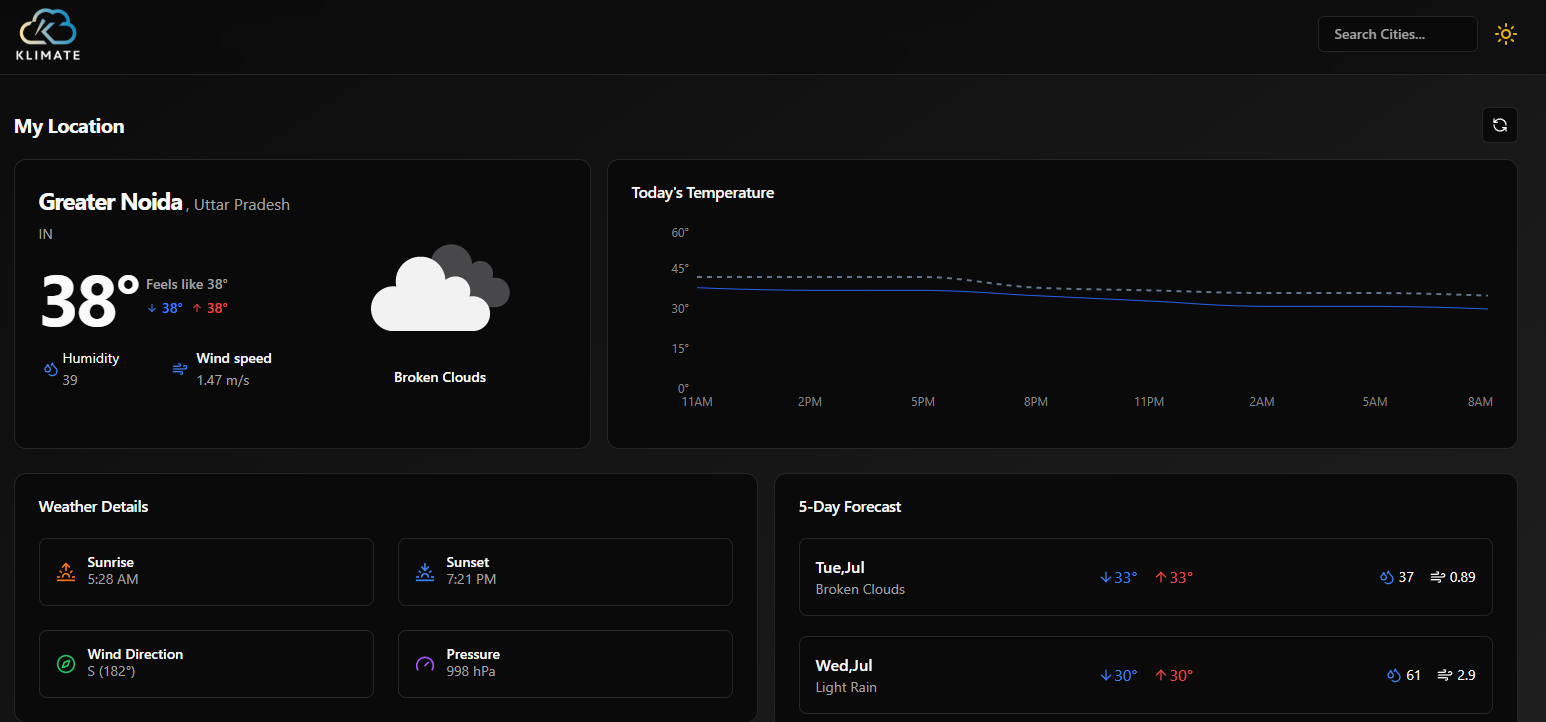The width and height of the screenshot is (1546, 722).
Task: Click humidity droplet icon in Tue,Jul row
Action: pos(1387,577)
